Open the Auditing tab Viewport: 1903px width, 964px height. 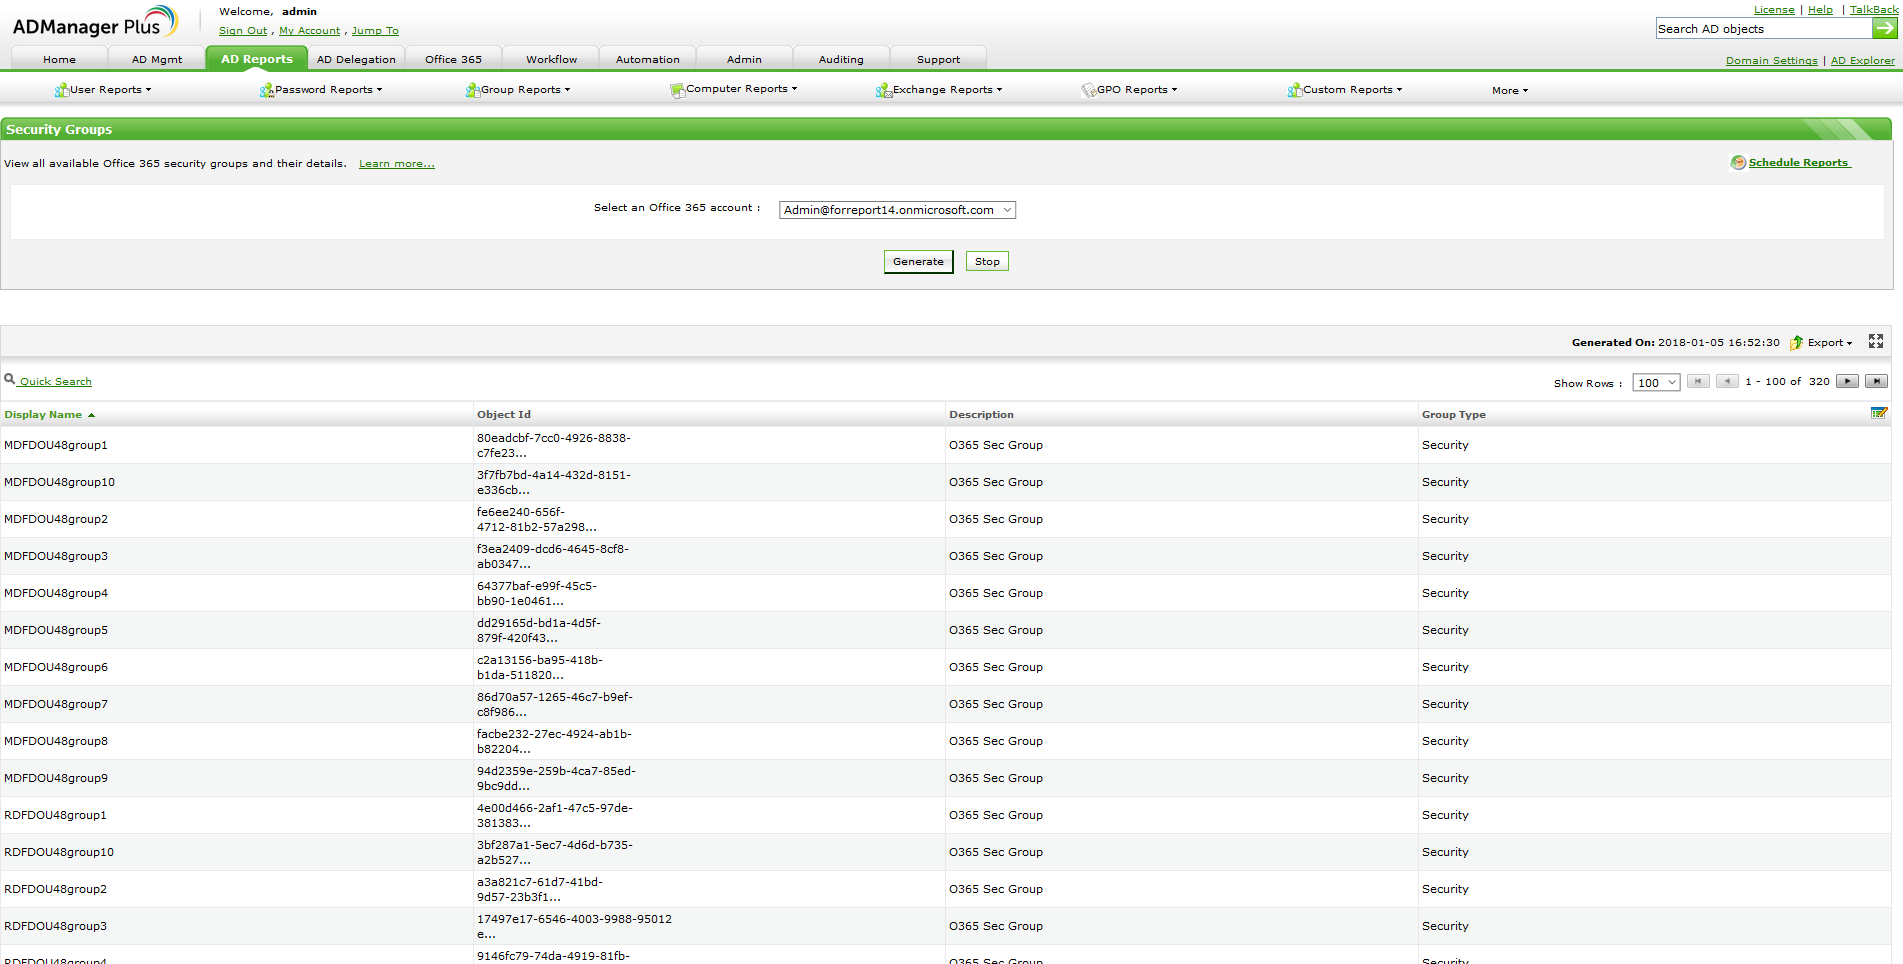point(841,60)
